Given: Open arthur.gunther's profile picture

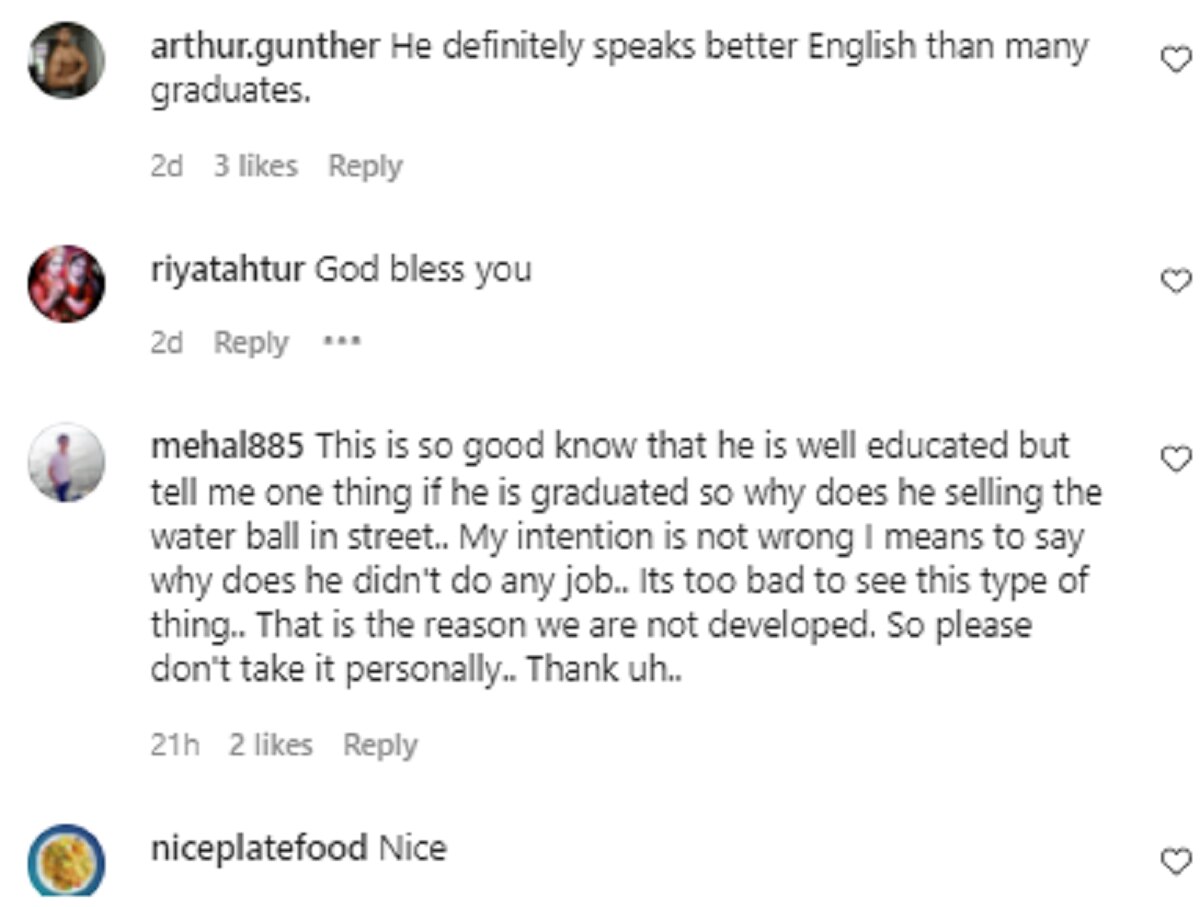Looking at the screenshot, I should point(66,60).
